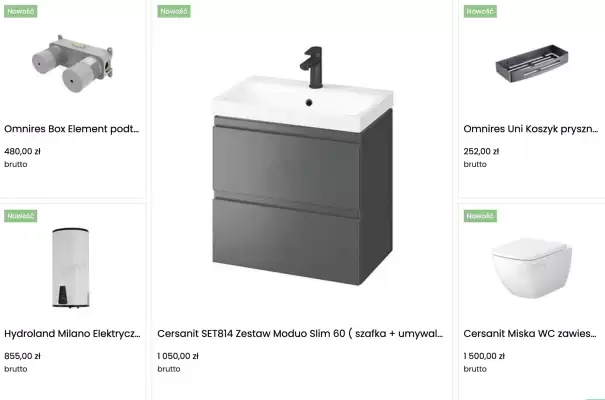Click the 855,00 zł price
605x400 pixels.
[22, 355]
